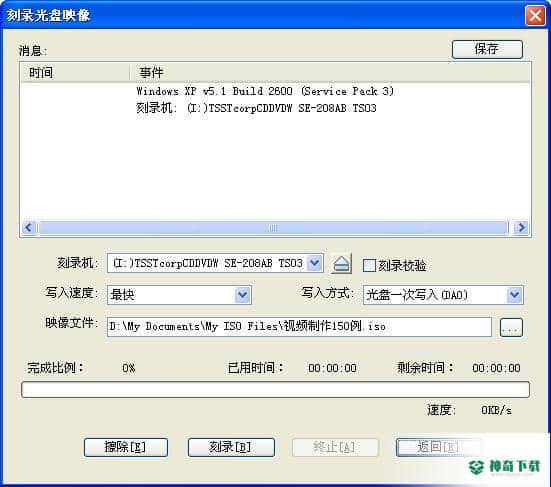The image size is (551, 487).
Task: Click the eject drive tray icon
Action: coord(341,264)
